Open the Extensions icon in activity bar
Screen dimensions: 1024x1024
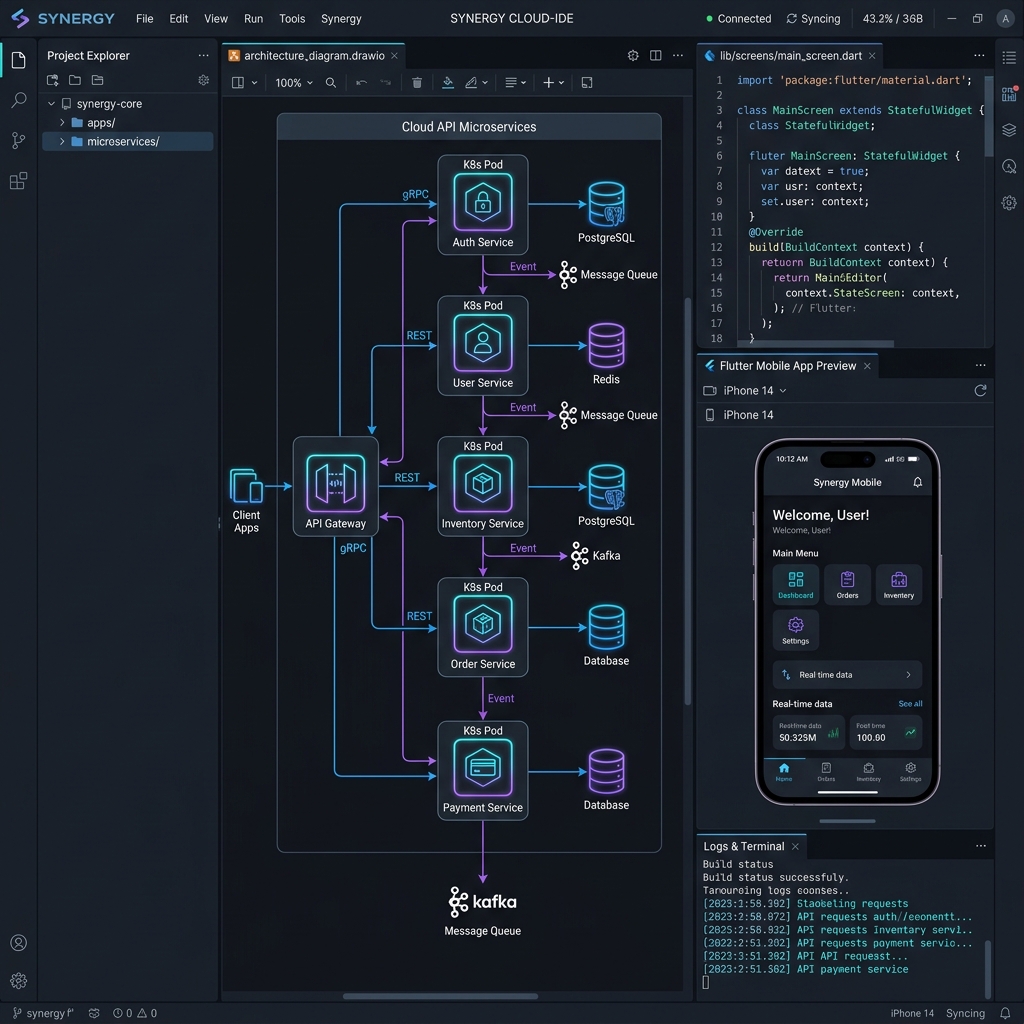coord(18,181)
